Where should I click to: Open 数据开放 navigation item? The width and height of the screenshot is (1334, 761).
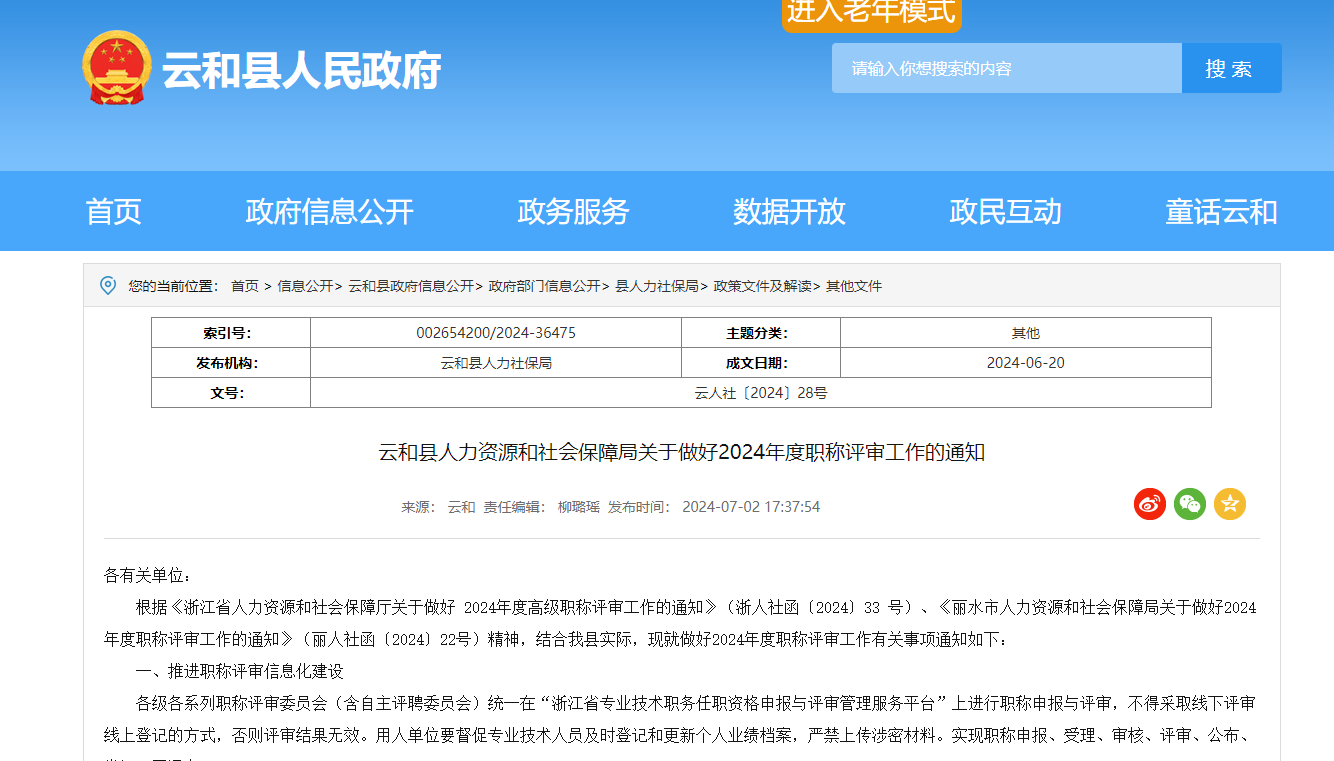click(x=789, y=212)
